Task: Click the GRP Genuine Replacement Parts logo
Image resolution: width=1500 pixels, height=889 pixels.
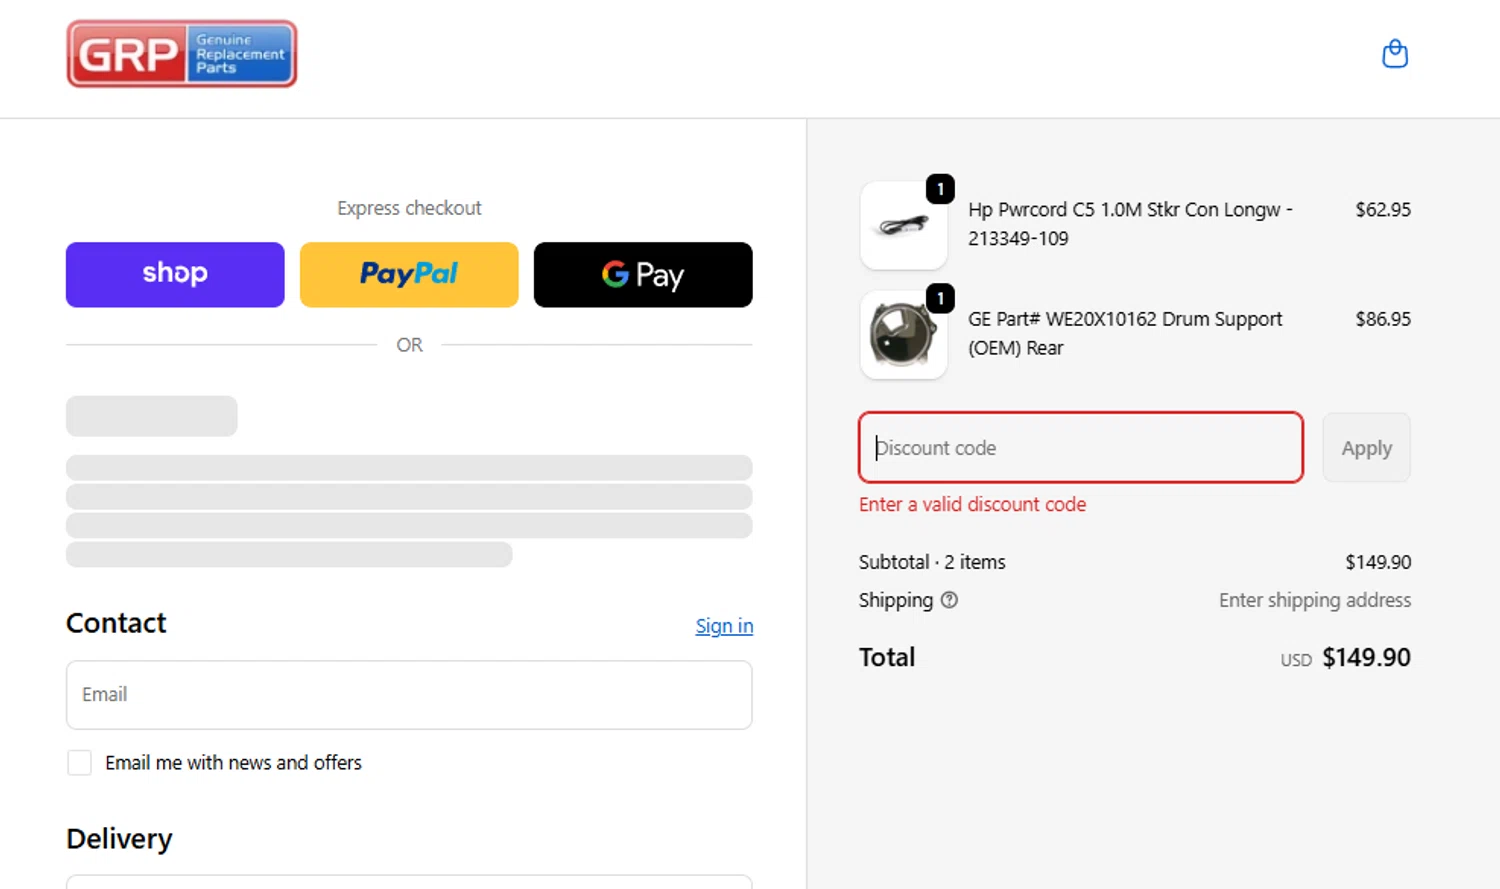Action: pyautogui.click(x=182, y=54)
